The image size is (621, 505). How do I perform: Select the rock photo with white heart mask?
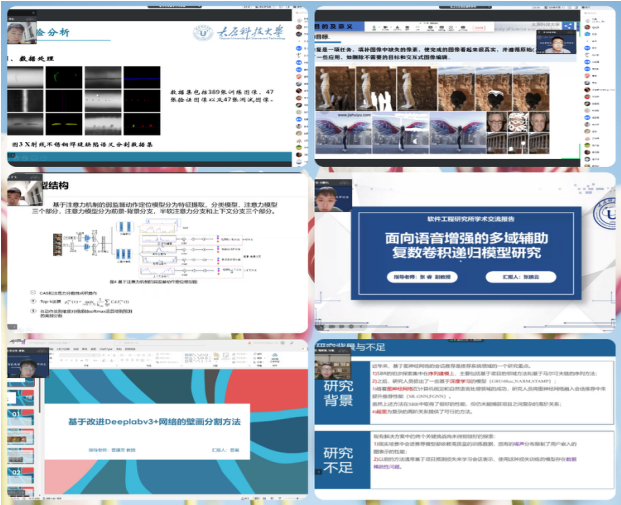tap(493, 89)
